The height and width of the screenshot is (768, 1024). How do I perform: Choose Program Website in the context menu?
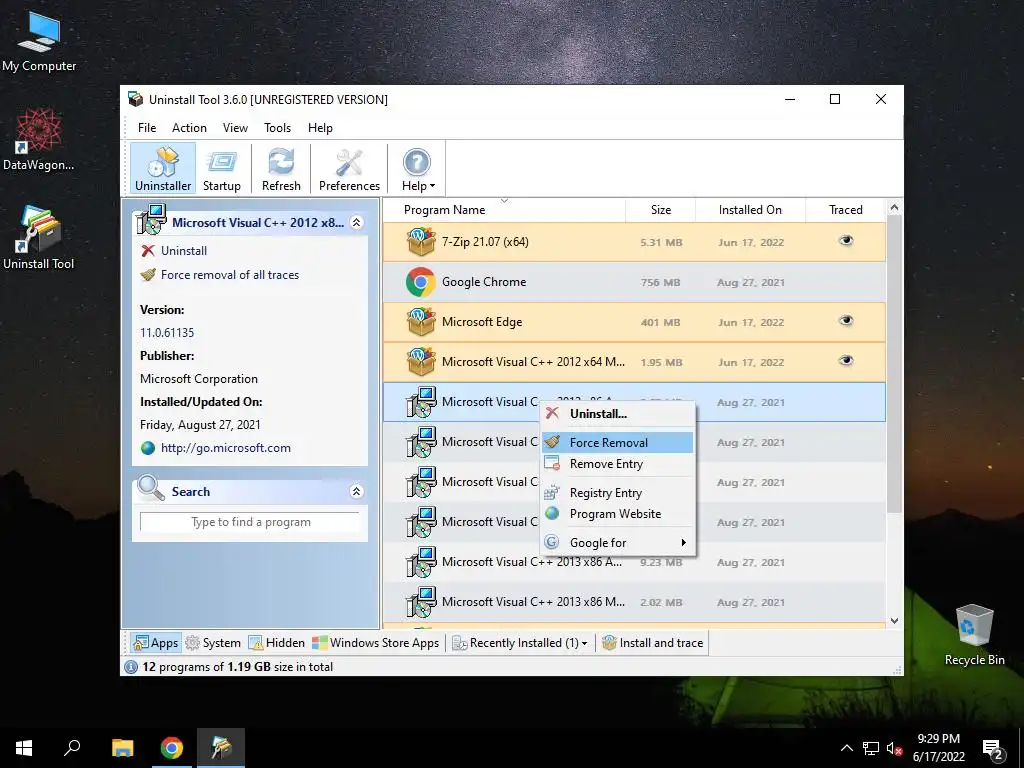click(618, 514)
